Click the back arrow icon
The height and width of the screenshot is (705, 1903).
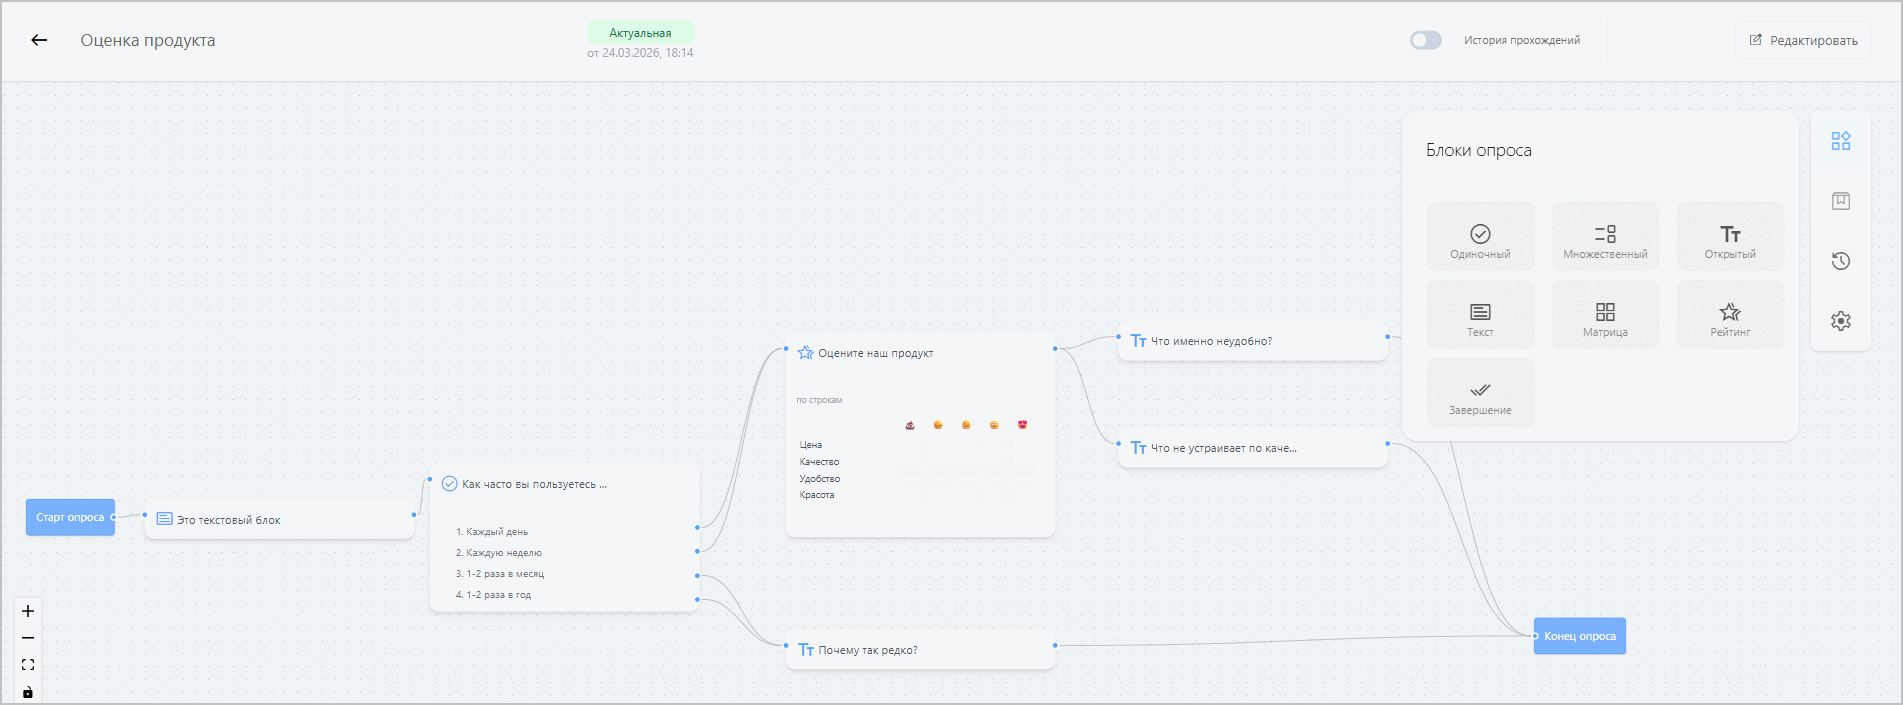tap(39, 40)
